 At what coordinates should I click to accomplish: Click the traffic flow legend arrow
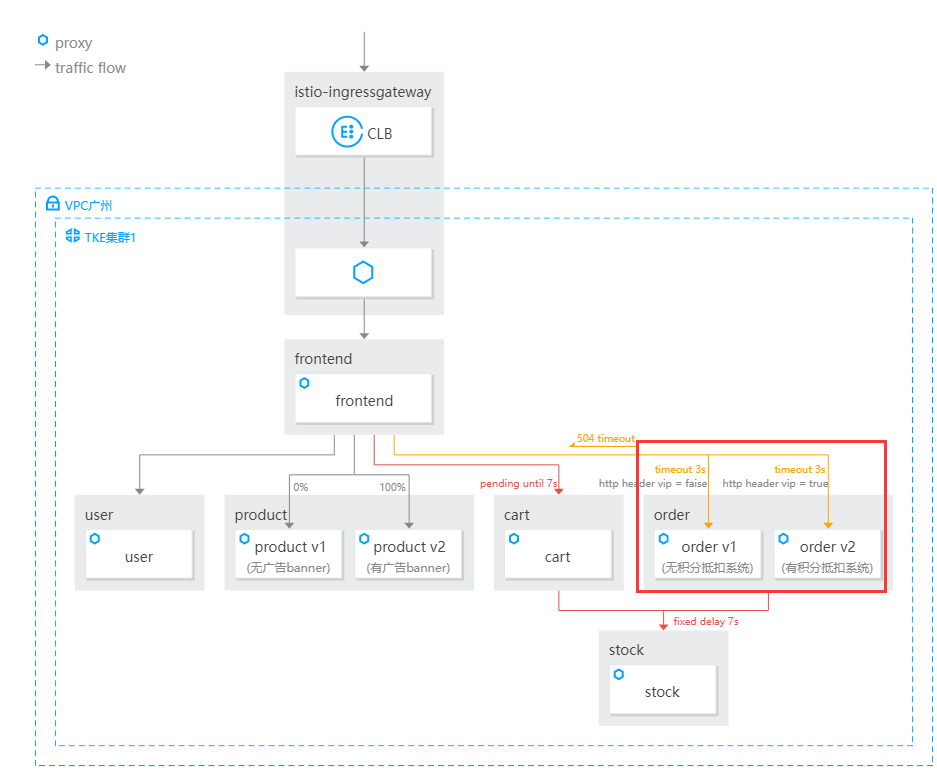click(42, 66)
